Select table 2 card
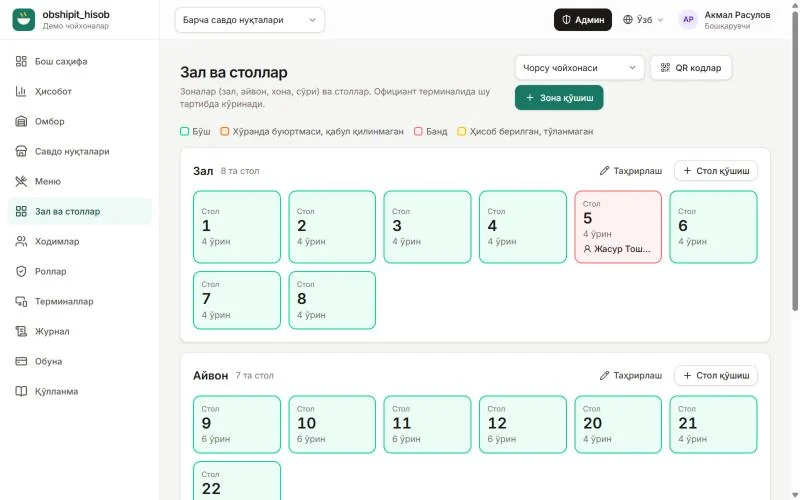This screenshot has width=800, height=500. tap(332, 227)
